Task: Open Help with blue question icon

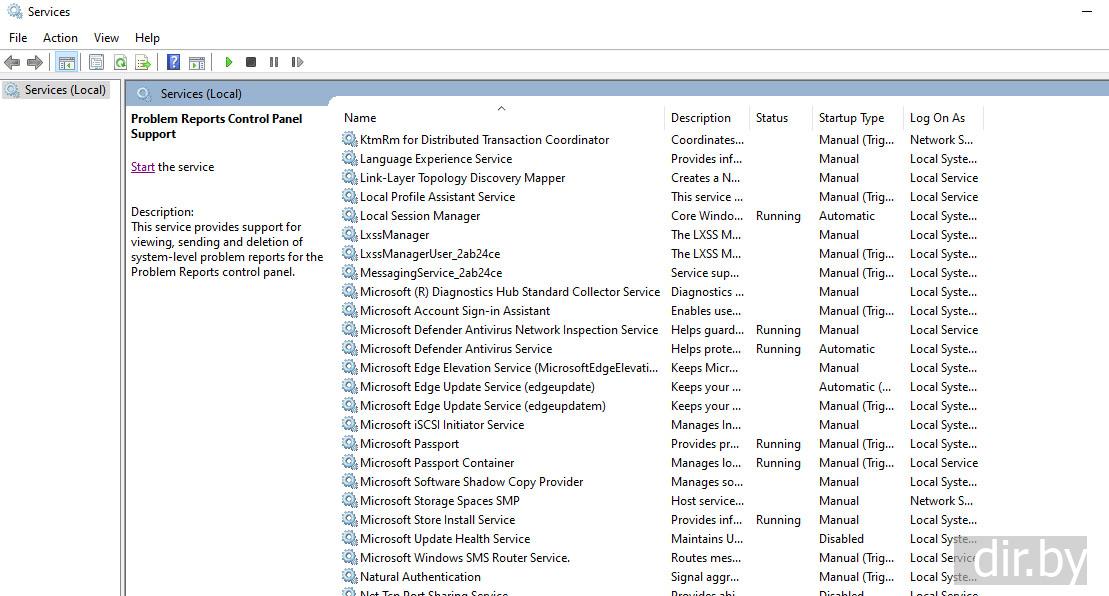Action: point(173,62)
